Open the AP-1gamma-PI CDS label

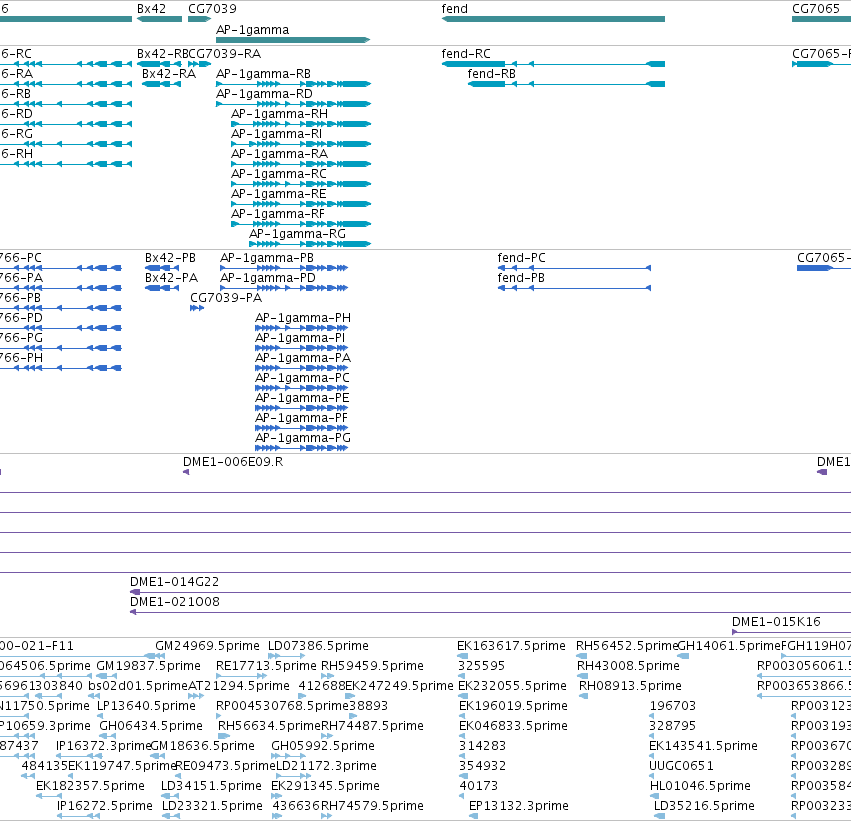click(x=300, y=338)
